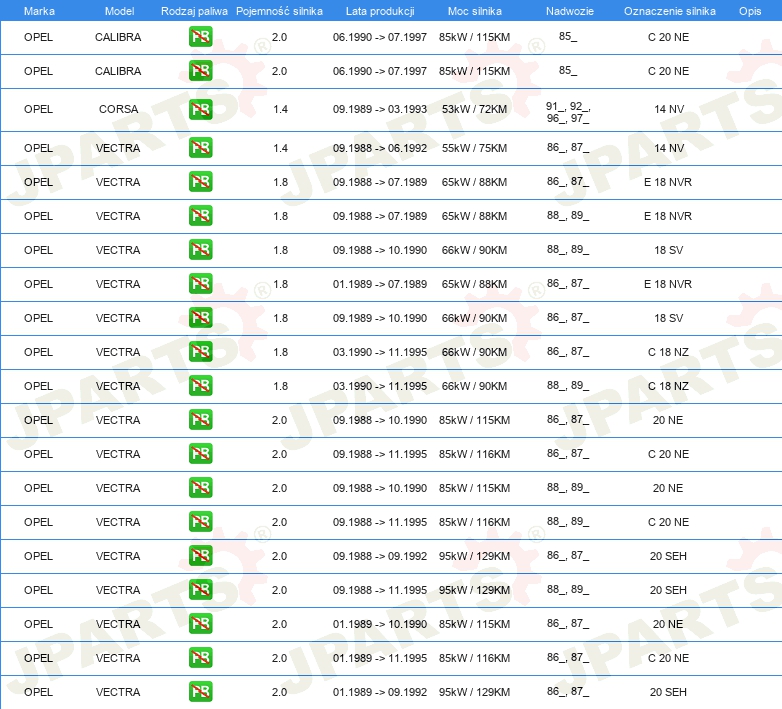Click the Rodzaj paliwa column header
The height and width of the screenshot is (709, 782).
(x=194, y=11)
